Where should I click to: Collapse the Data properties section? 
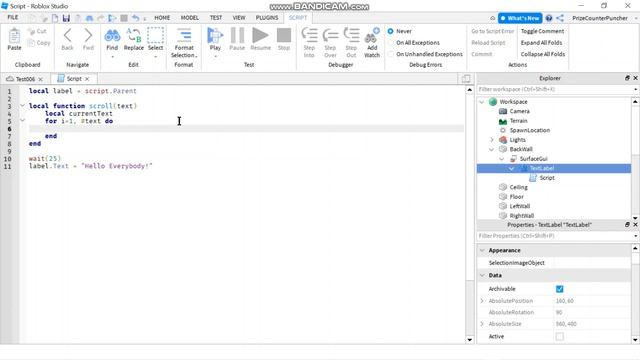click(x=482, y=276)
